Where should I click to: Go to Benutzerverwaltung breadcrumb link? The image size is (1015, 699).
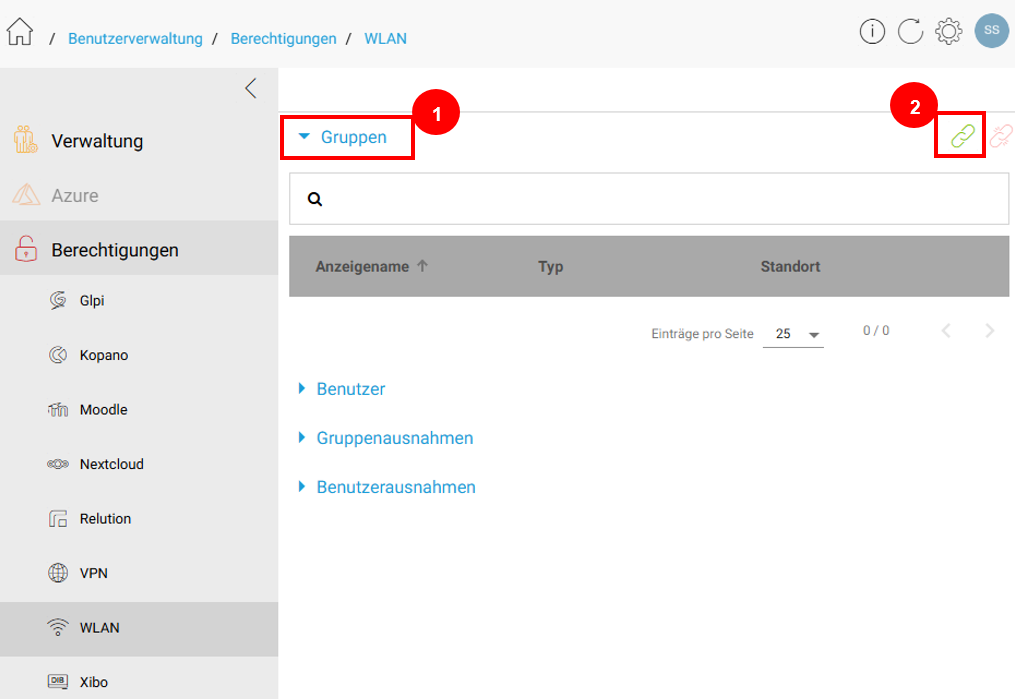(135, 39)
